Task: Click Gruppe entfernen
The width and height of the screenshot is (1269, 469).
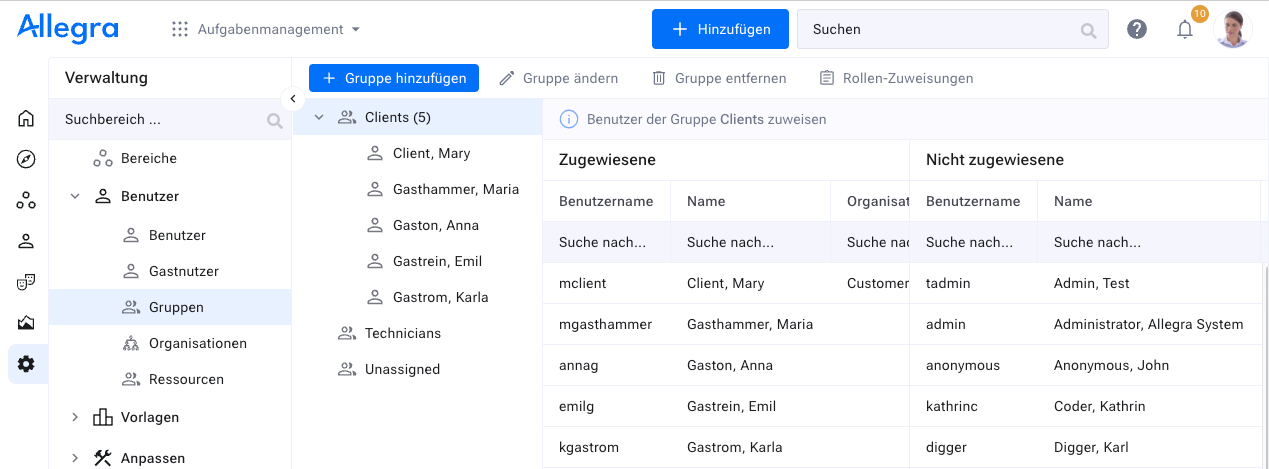Action: click(x=719, y=78)
